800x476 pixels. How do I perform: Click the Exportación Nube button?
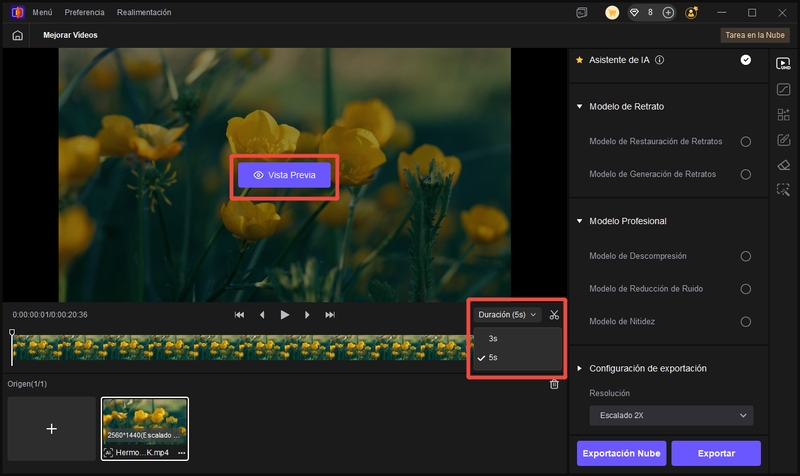[x=621, y=453]
